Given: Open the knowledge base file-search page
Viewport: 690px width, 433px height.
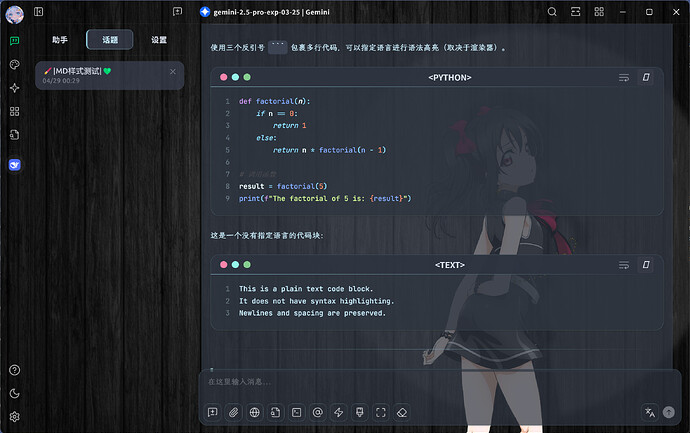Looking at the screenshot, I should pyautogui.click(x=15, y=135).
